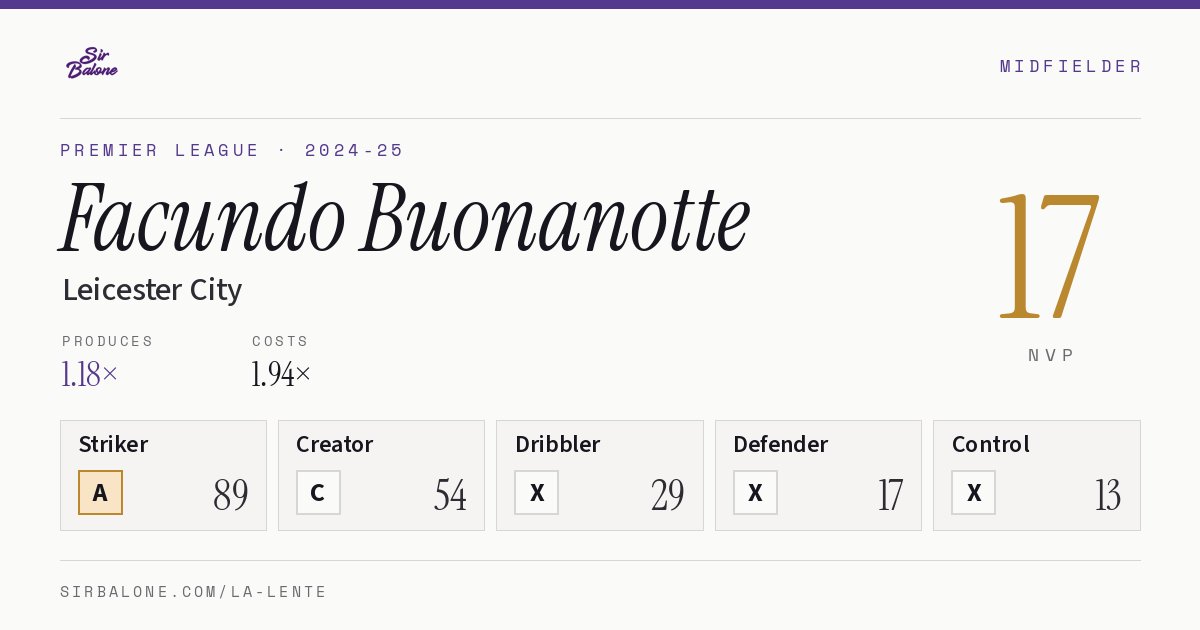Select the X grade badge under Control
The image size is (1200, 630).
[x=973, y=492]
